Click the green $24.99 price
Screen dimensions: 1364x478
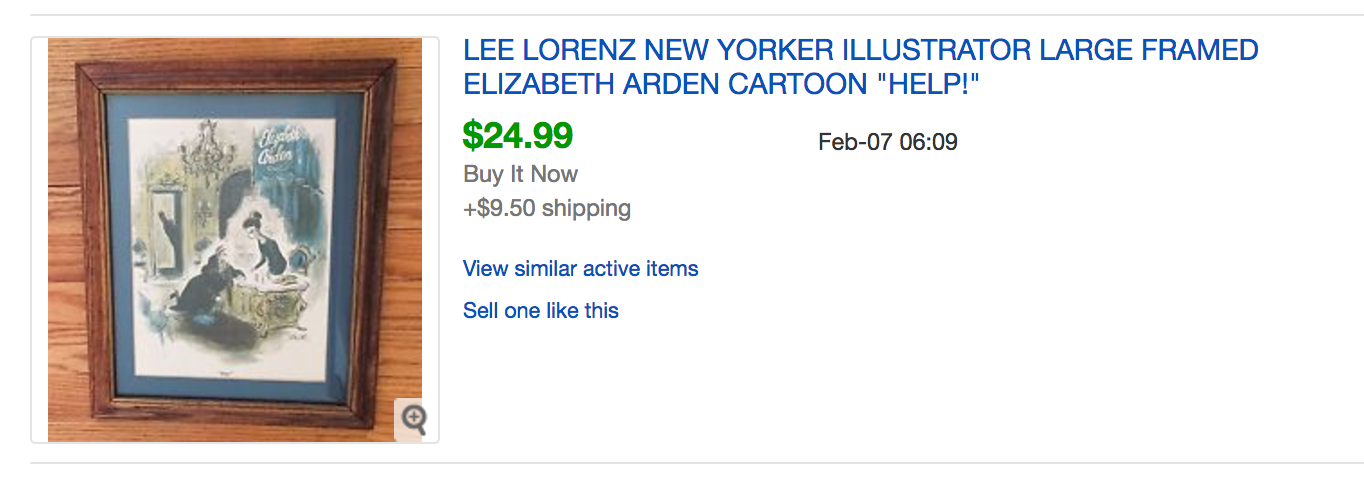517,135
